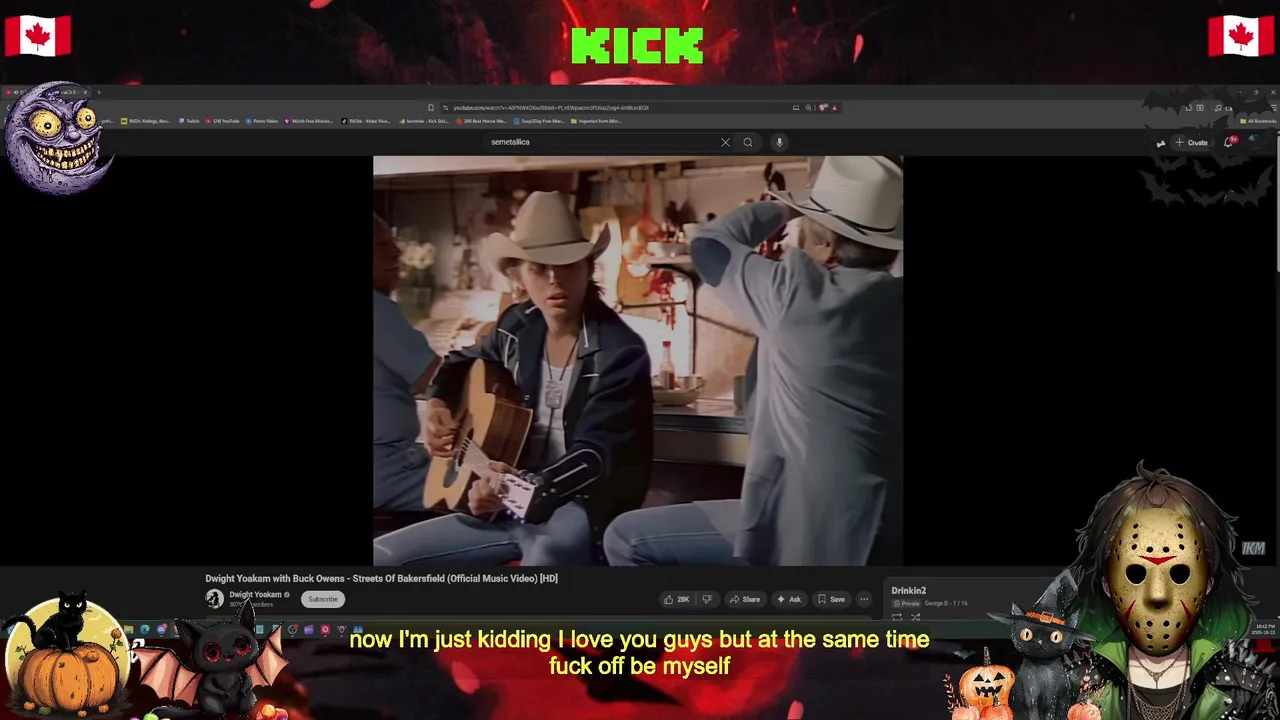Open the Watch Free Movies bookmark
Viewport: 1280px width, 720px height.
pyautogui.click(x=309, y=121)
